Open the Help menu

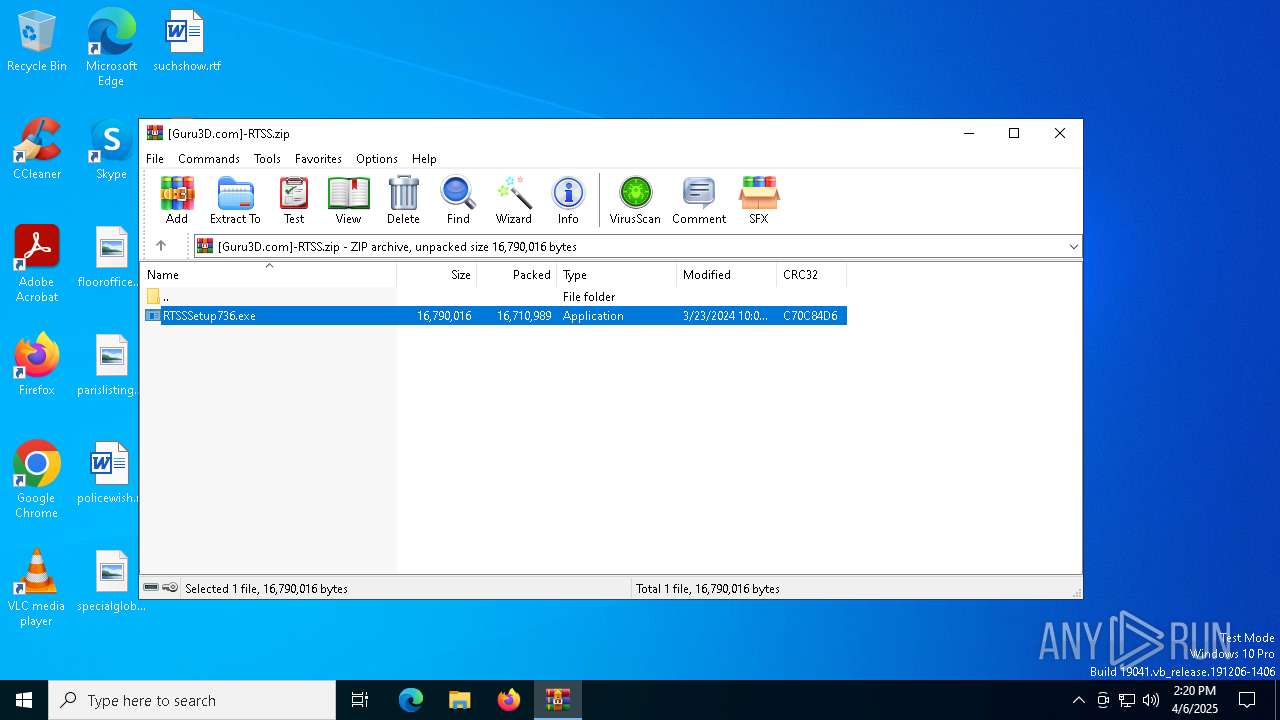pos(424,159)
